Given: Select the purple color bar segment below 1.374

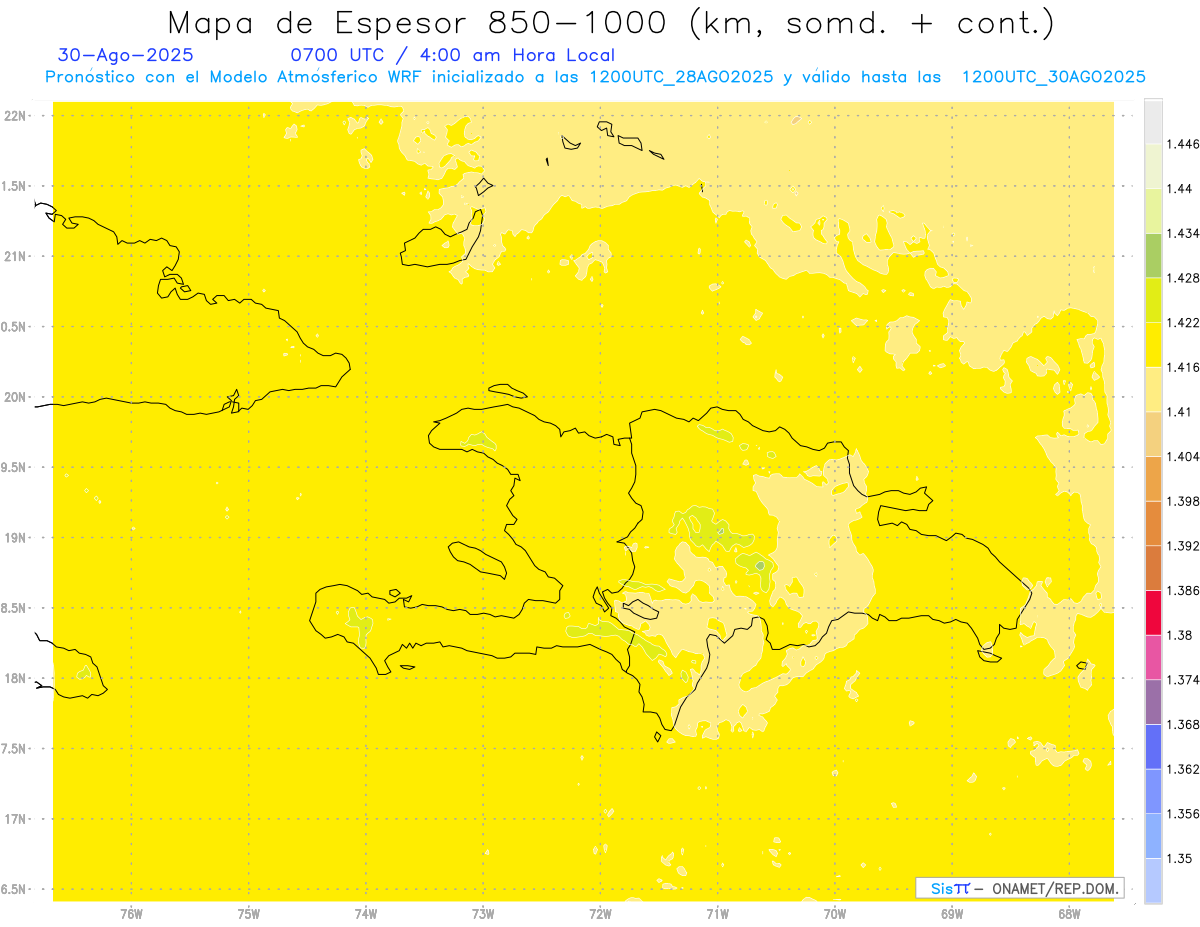Looking at the screenshot, I should [x=1153, y=701].
